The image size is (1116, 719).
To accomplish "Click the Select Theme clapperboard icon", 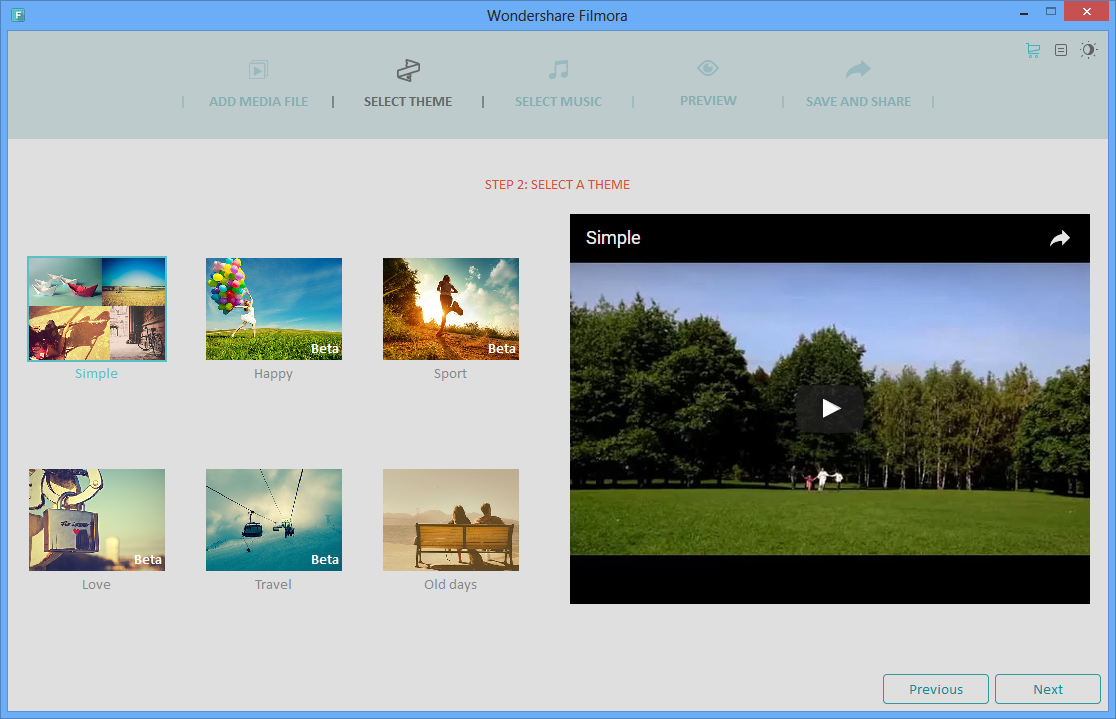I will point(408,70).
